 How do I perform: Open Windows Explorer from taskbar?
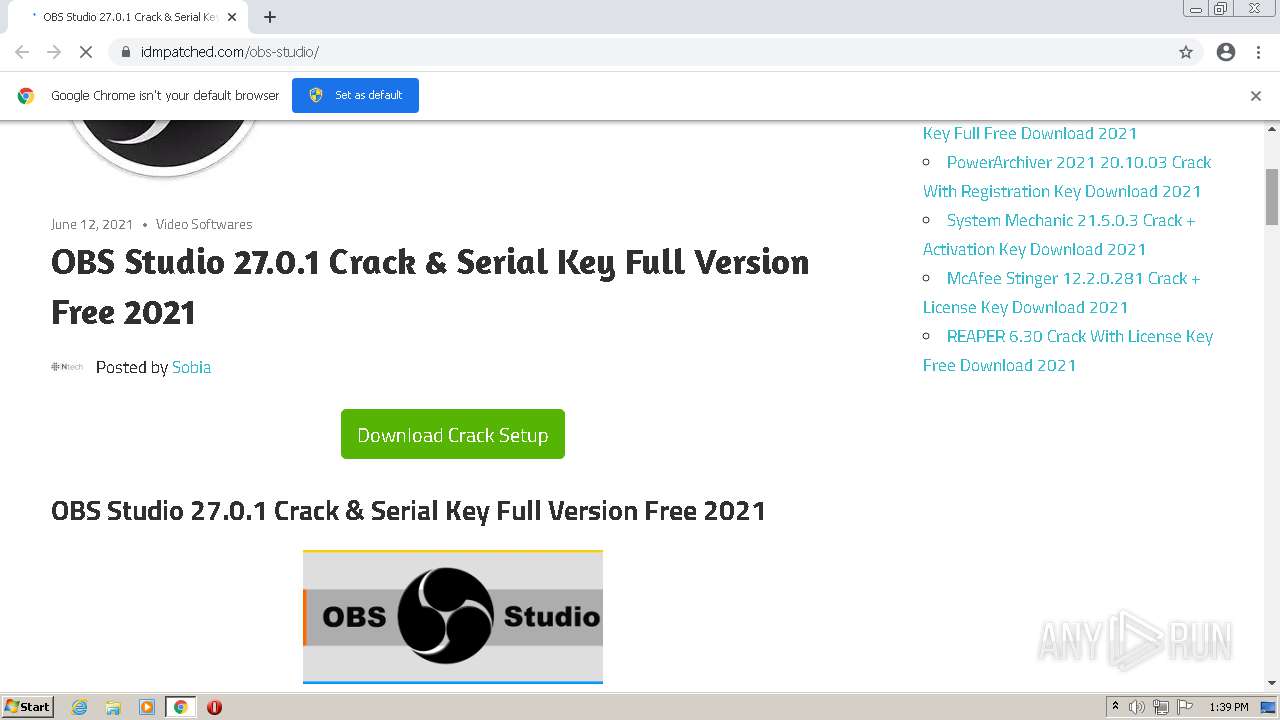pyautogui.click(x=113, y=707)
